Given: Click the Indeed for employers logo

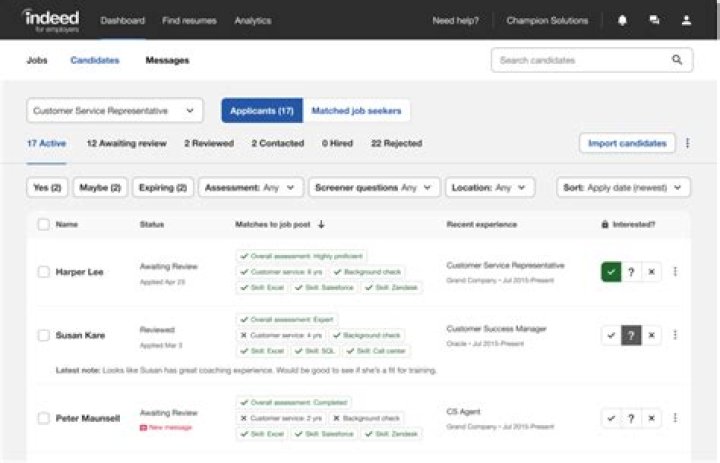Looking at the screenshot, I should [51, 21].
